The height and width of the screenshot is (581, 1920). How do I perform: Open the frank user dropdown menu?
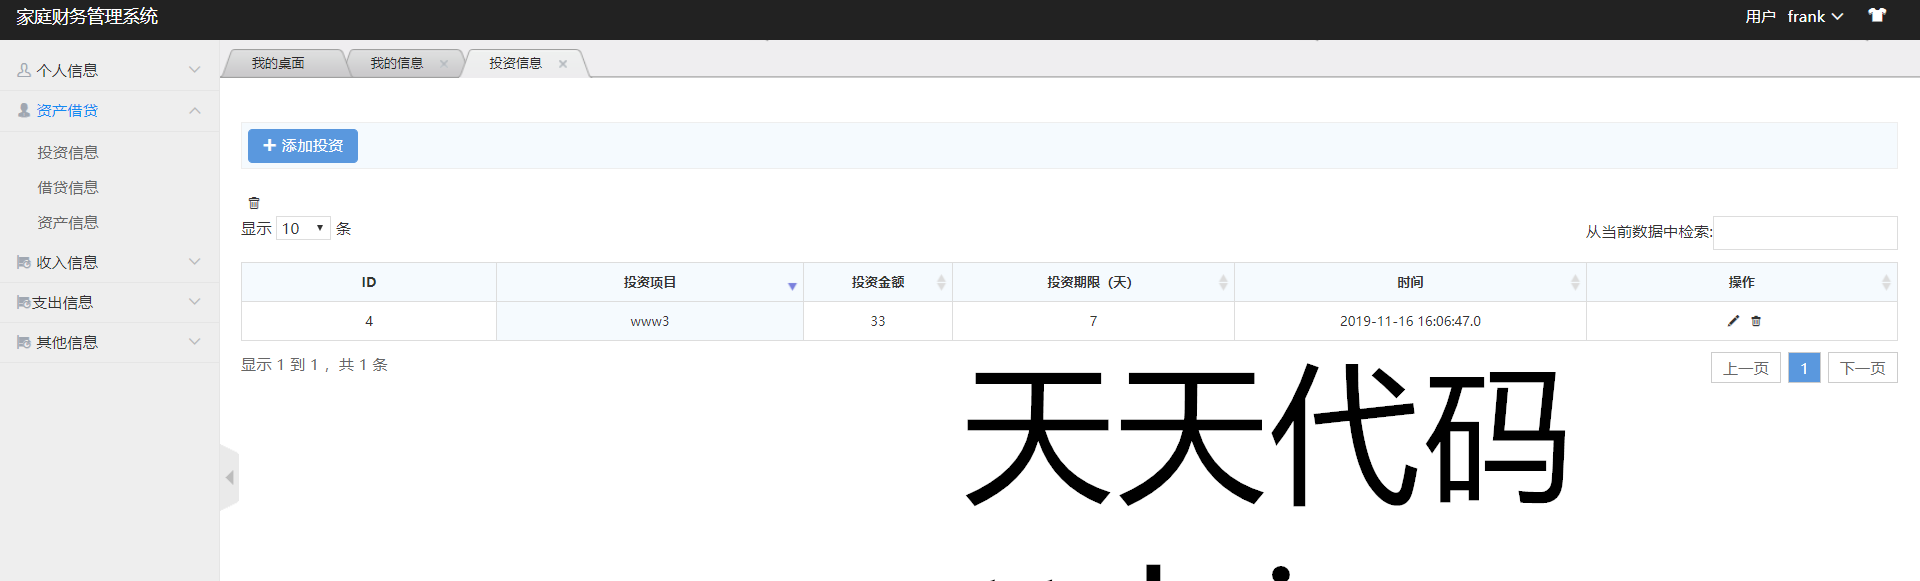pyautogui.click(x=1814, y=17)
